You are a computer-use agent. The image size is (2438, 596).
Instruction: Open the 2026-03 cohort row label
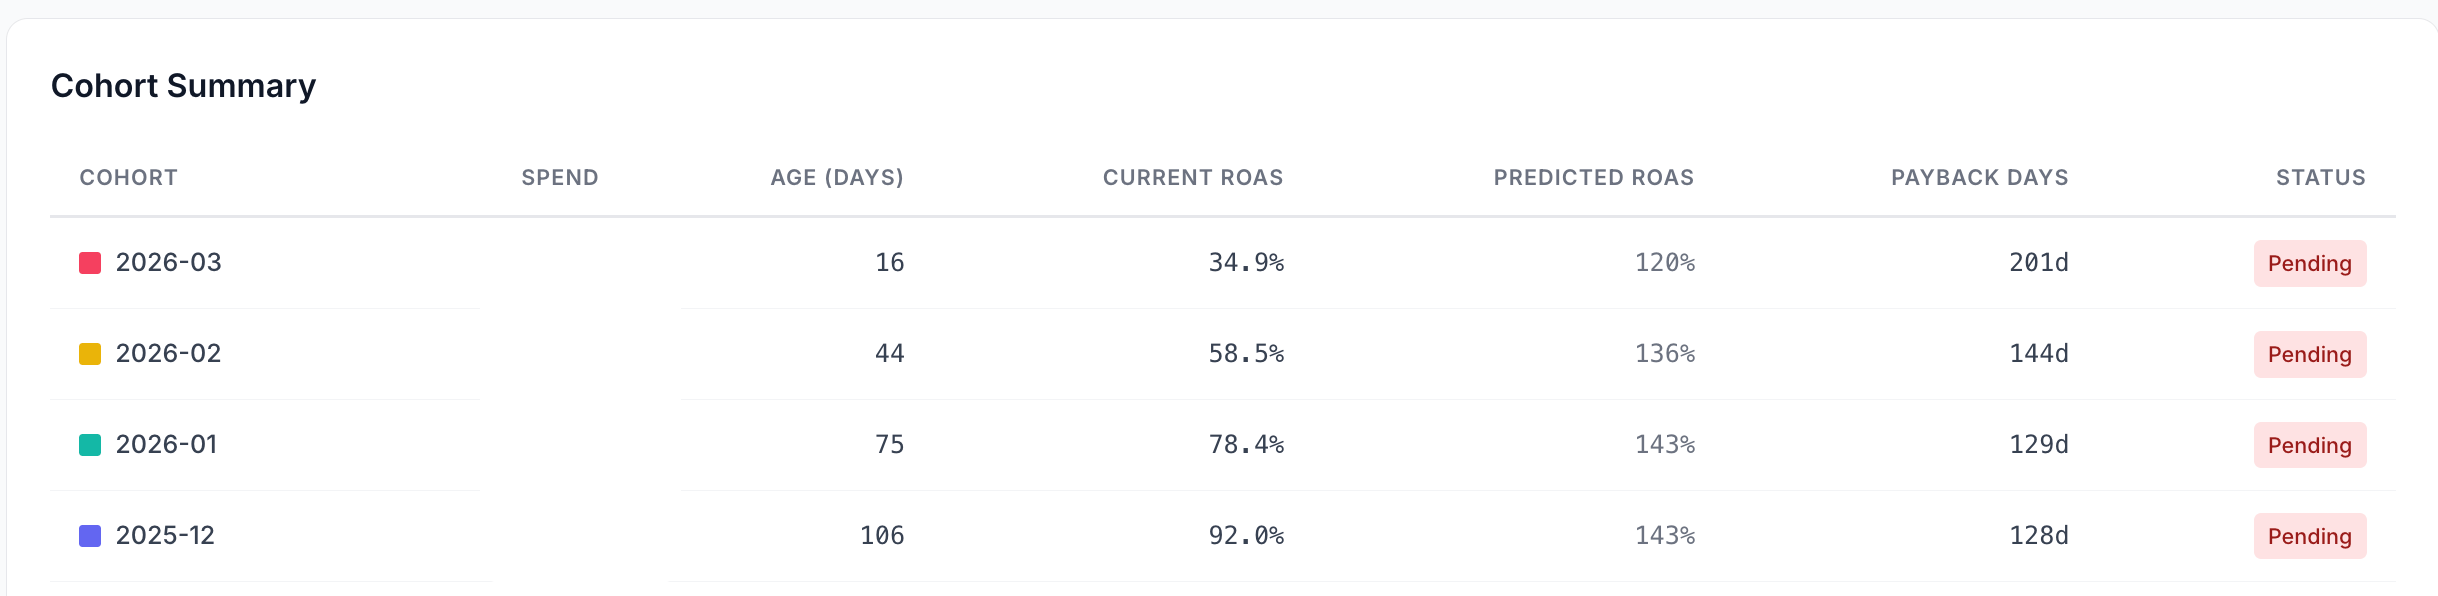click(168, 263)
